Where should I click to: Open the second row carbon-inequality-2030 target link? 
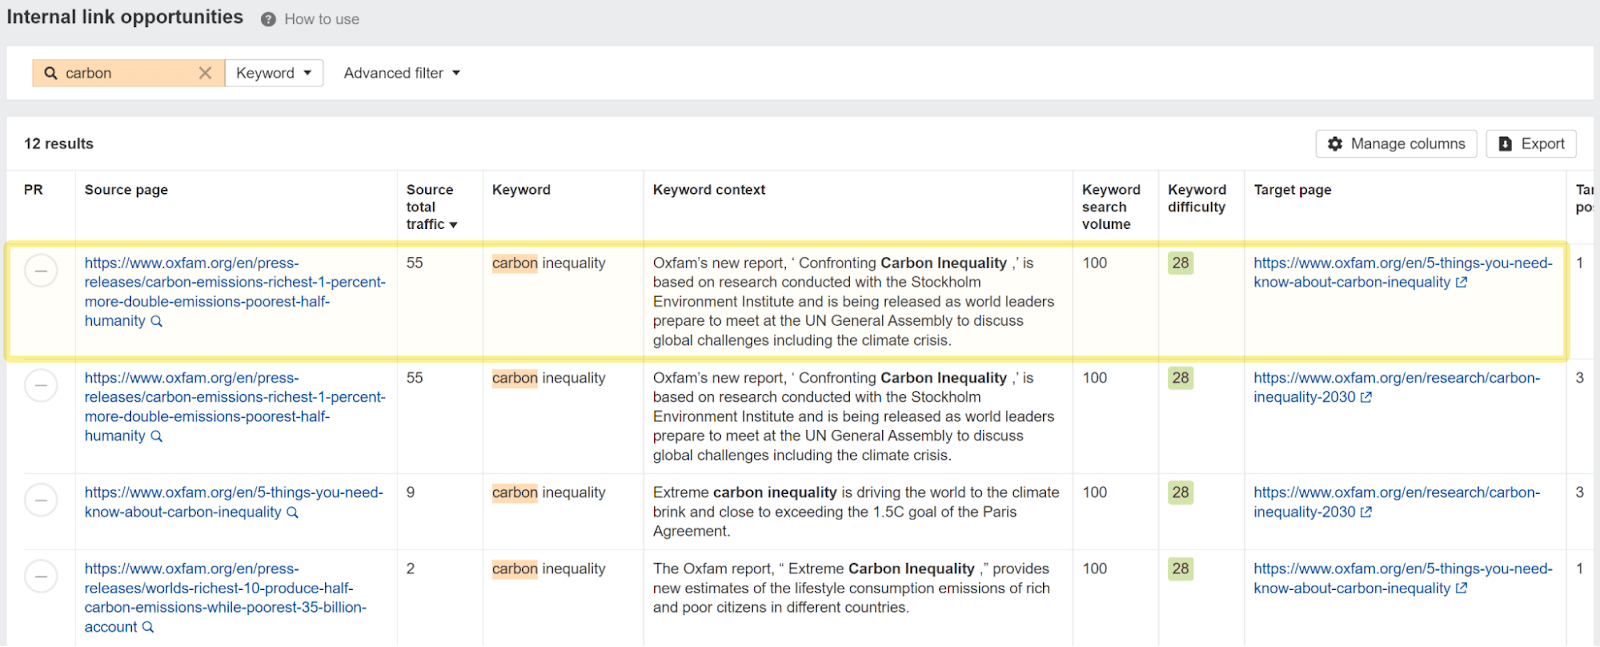coord(1396,387)
